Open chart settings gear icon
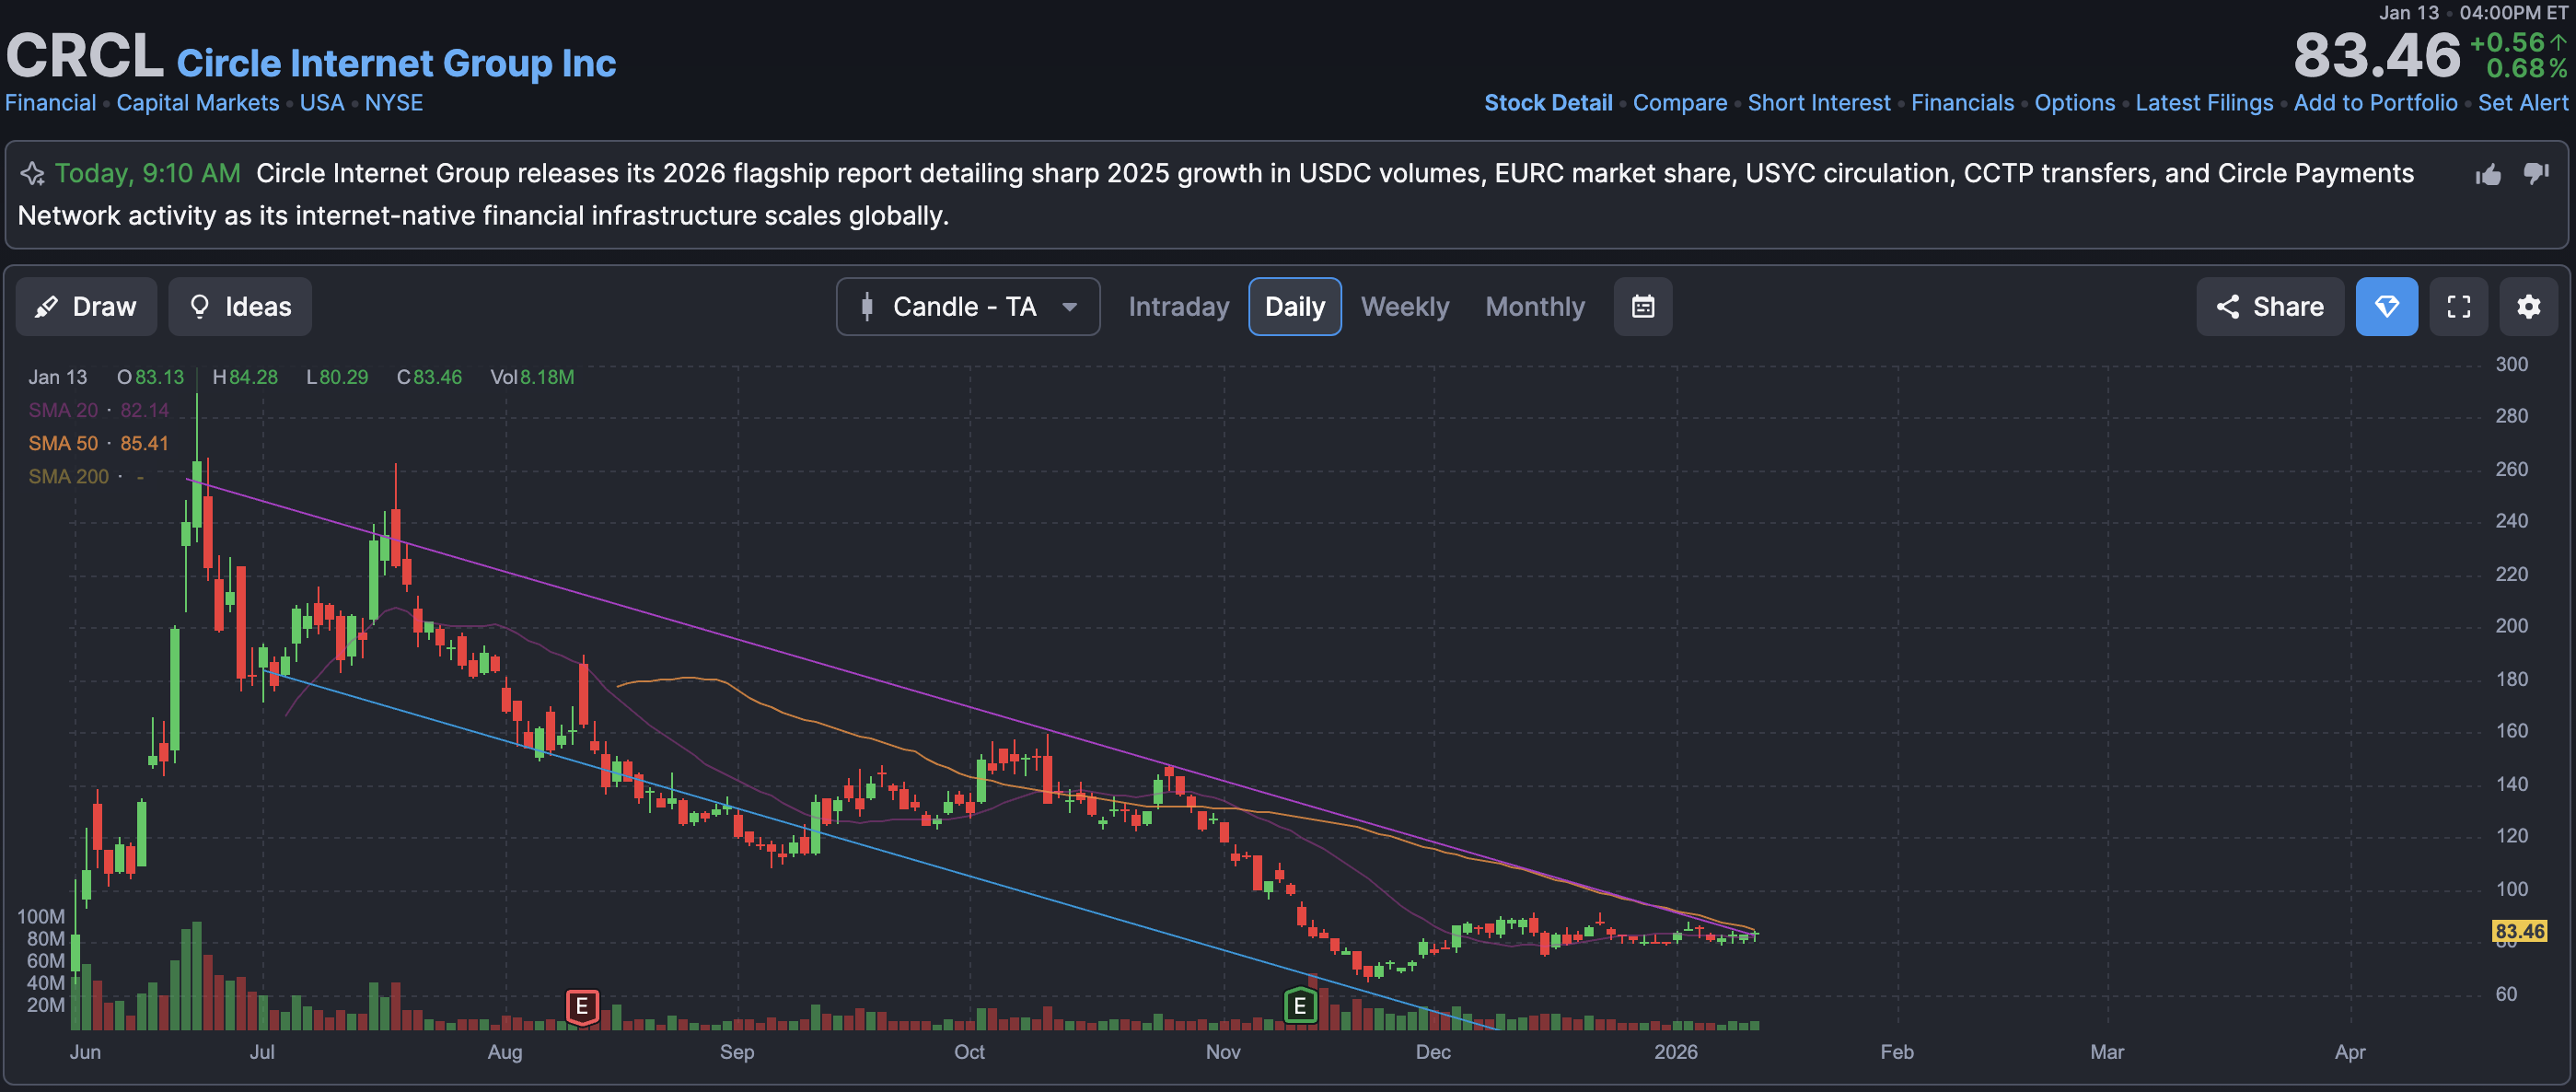Viewport: 2576px width, 1092px height. (x=2528, y=307)
